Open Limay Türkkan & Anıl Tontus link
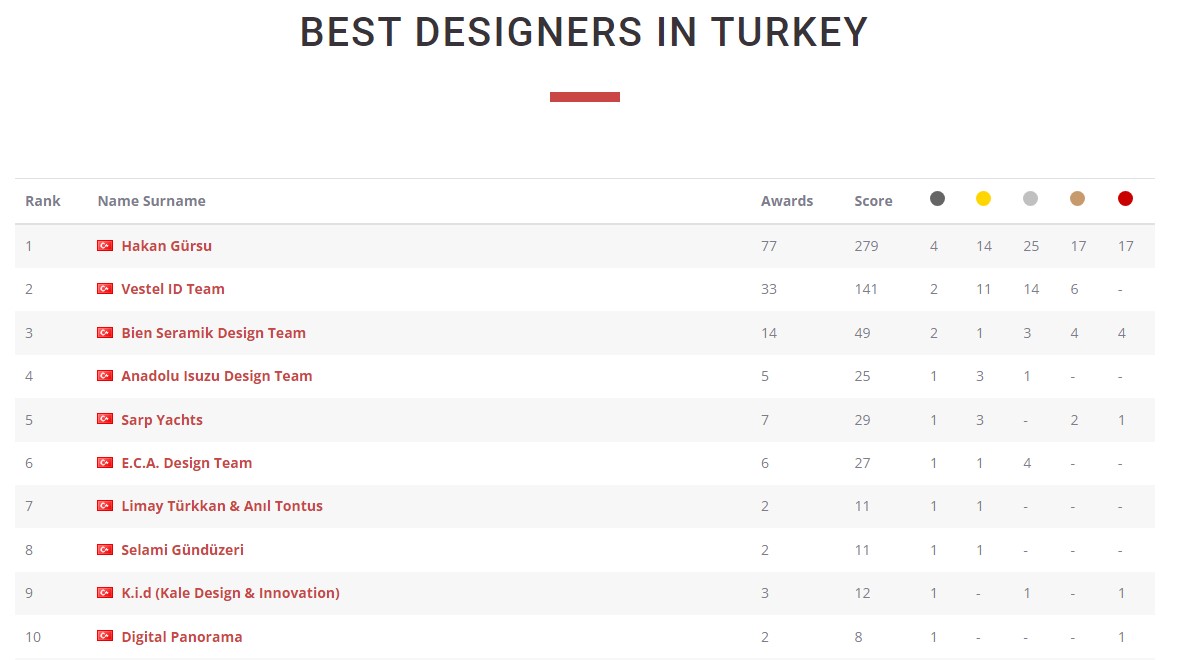 (222, 506)
